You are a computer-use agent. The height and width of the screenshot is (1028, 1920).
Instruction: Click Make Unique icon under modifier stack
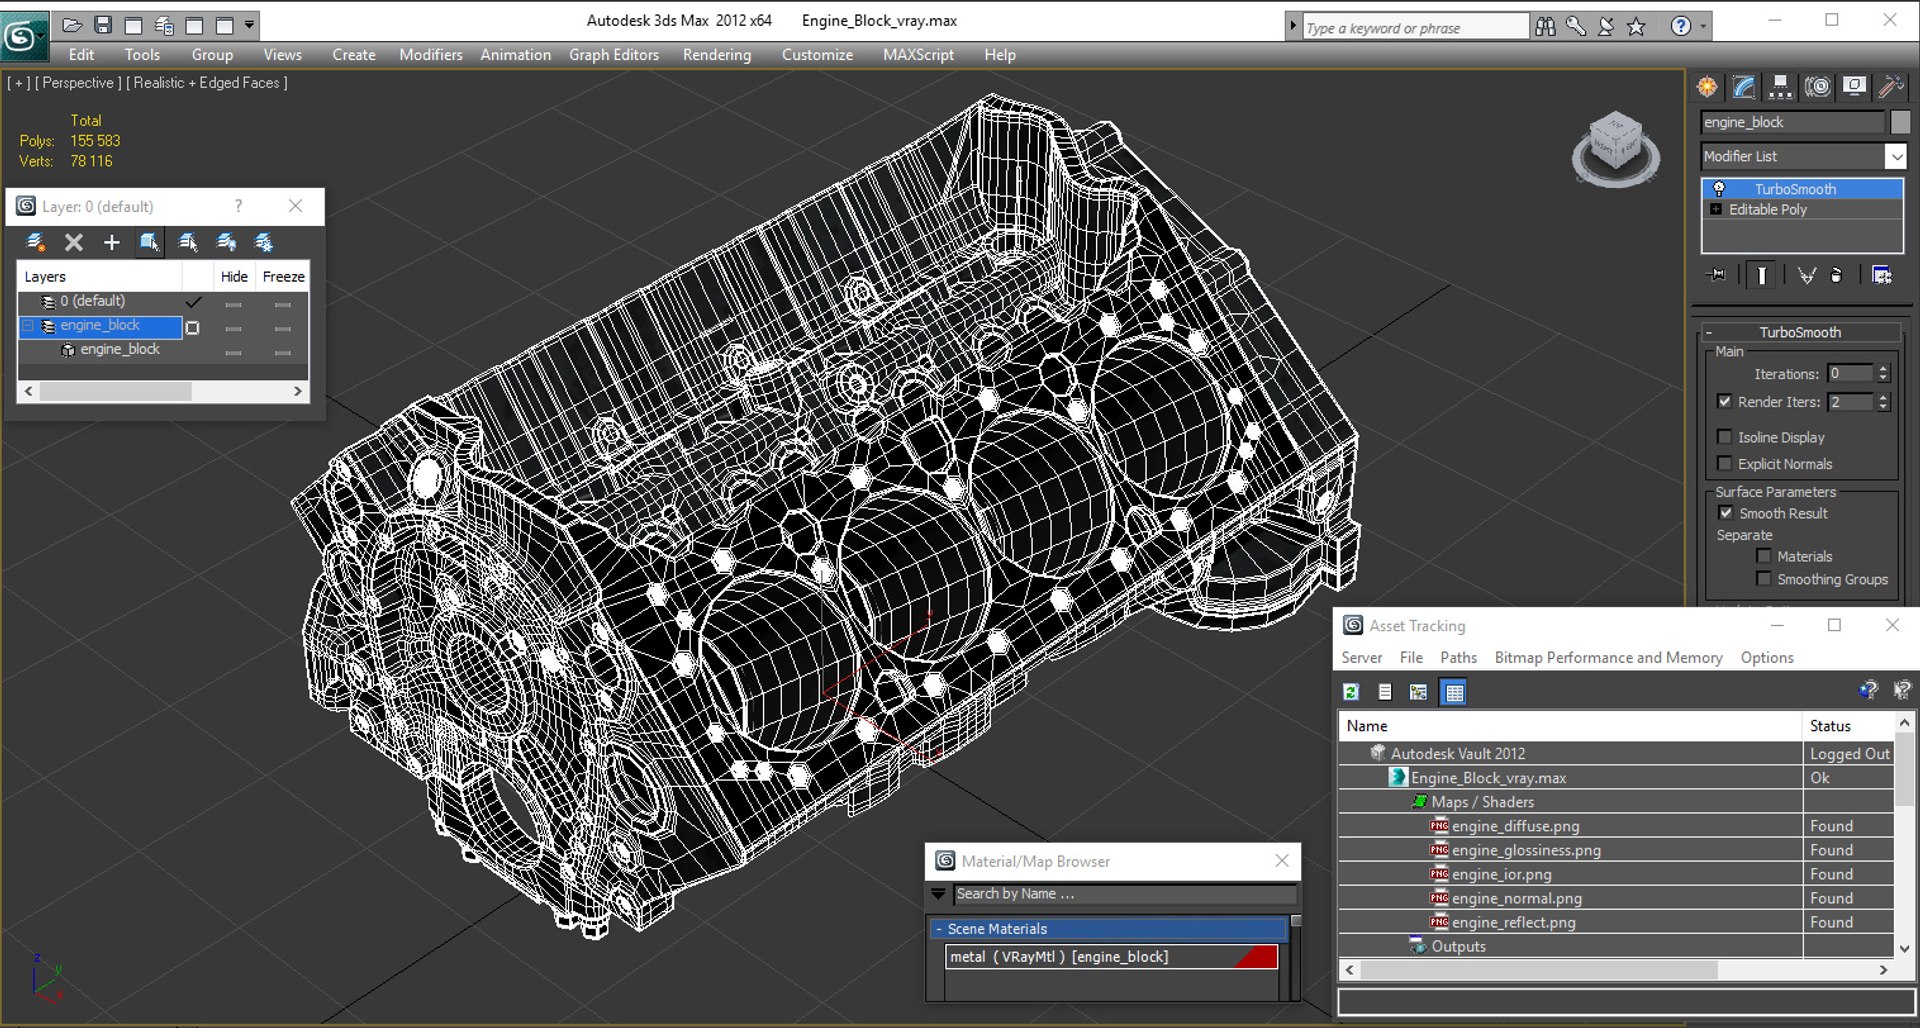[x=1807, y=275]
